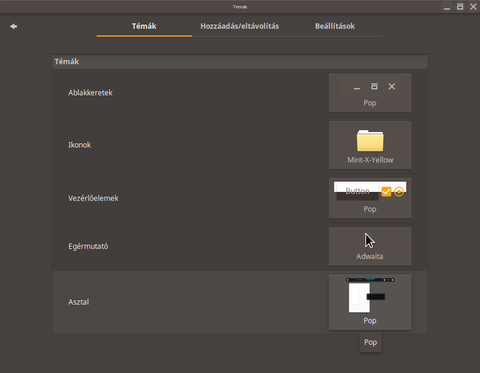Click the Asztal row label

point(79,302)
